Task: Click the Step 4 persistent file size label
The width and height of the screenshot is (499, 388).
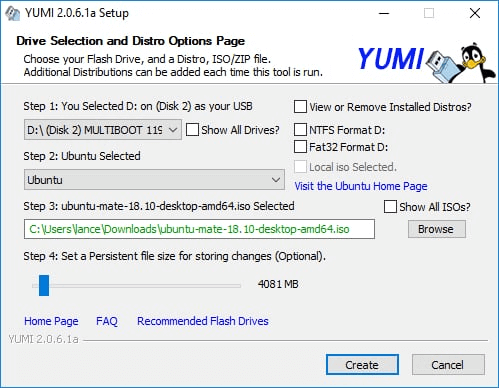Action: pyautogui.click(x=174, y=256)
